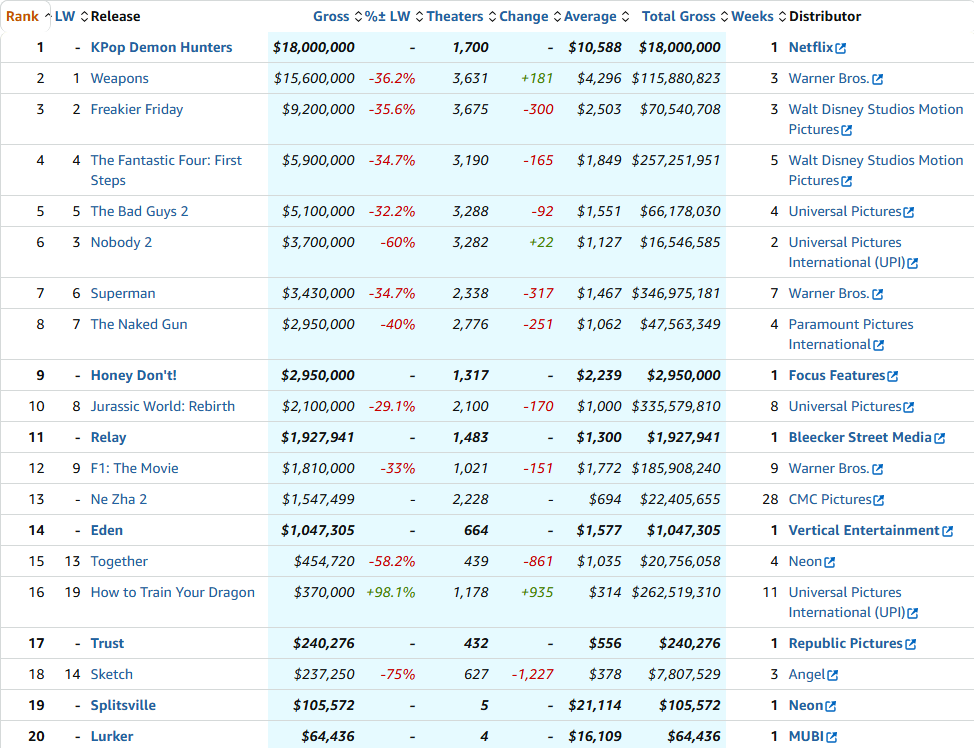Sort by the Total Gross column header
The height and width of the screenshot is (748, 974).
[679, 16]
